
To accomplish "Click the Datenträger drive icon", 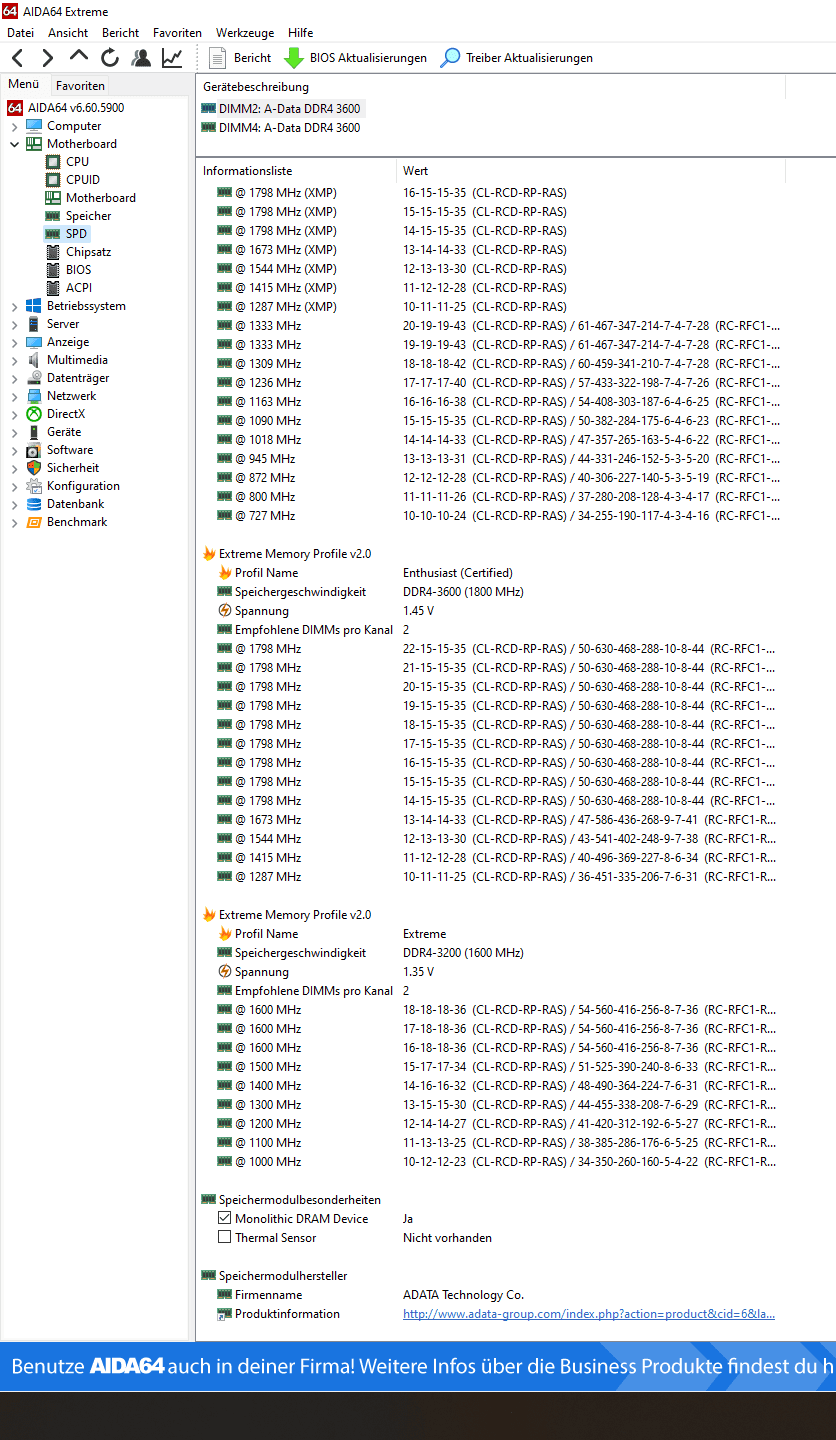I will tap(34, 378).
